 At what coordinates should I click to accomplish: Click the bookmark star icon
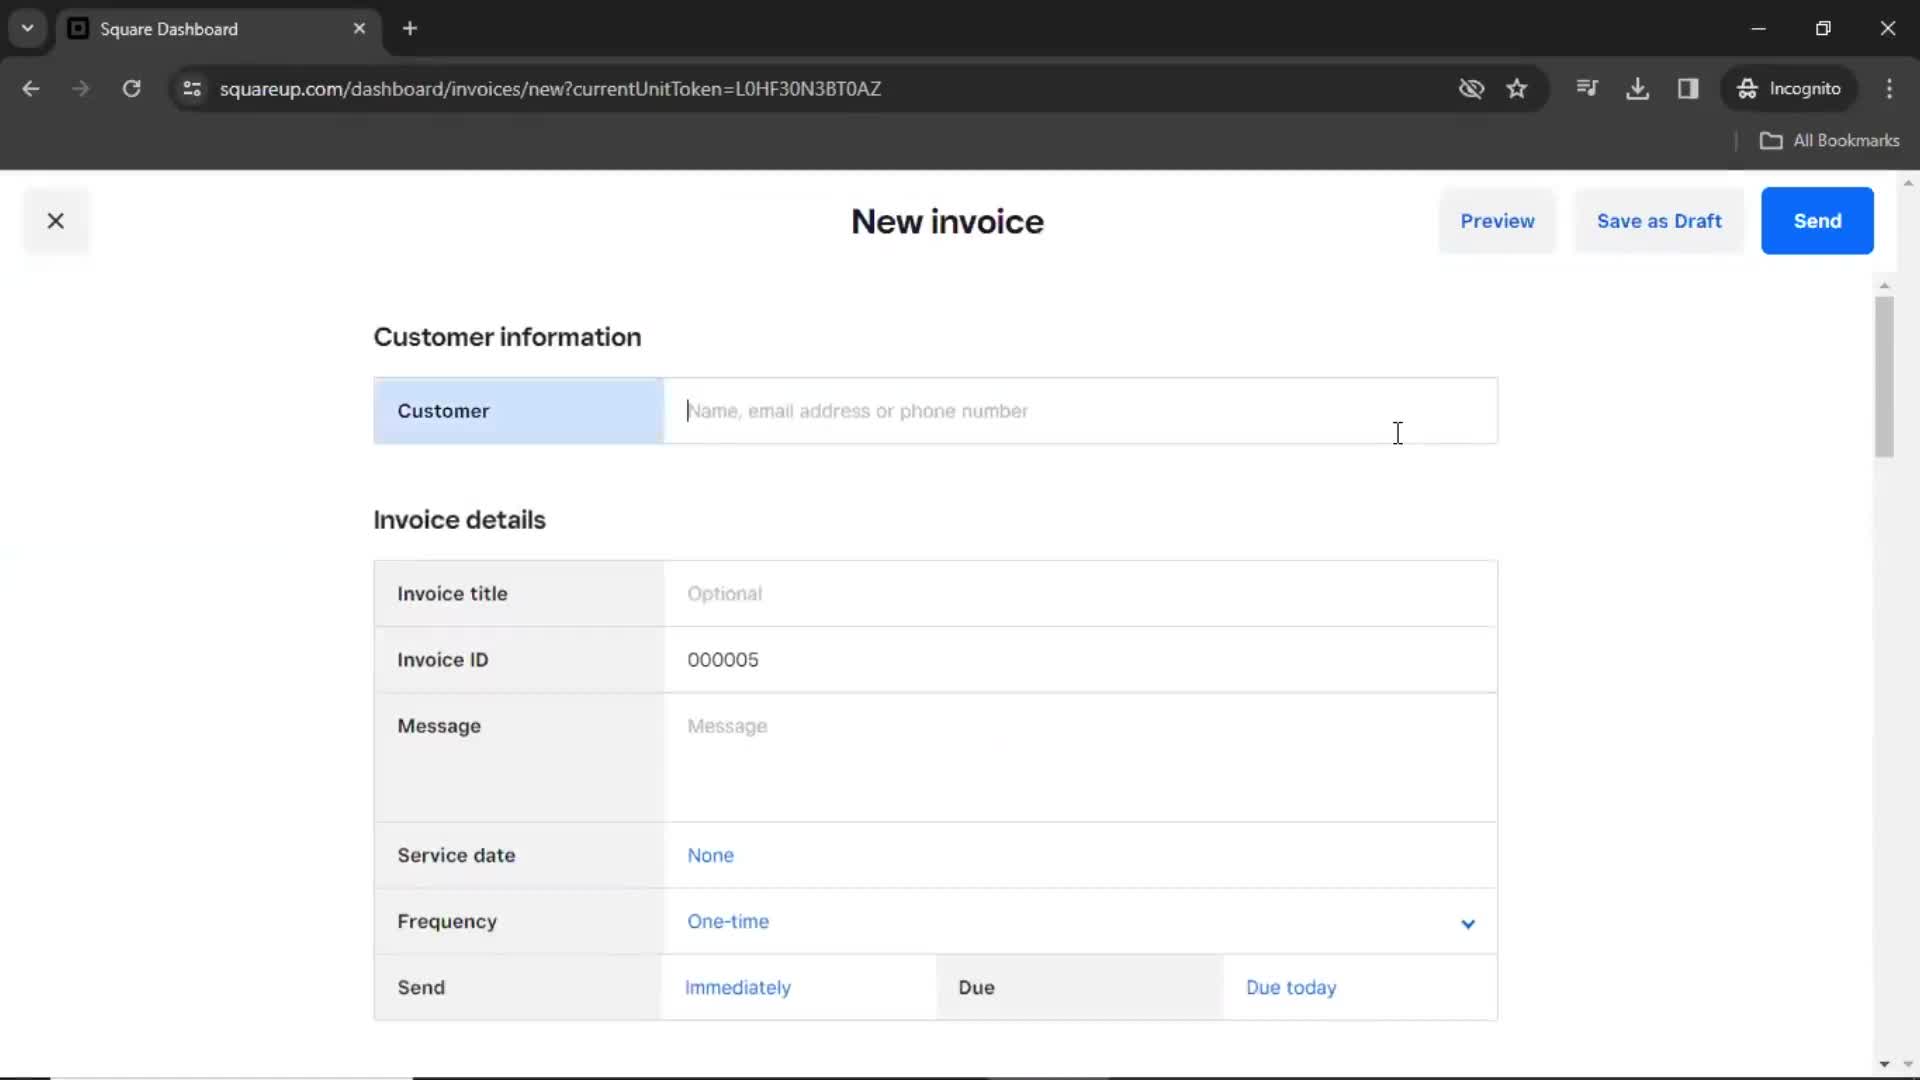[x=1518, y=88]
